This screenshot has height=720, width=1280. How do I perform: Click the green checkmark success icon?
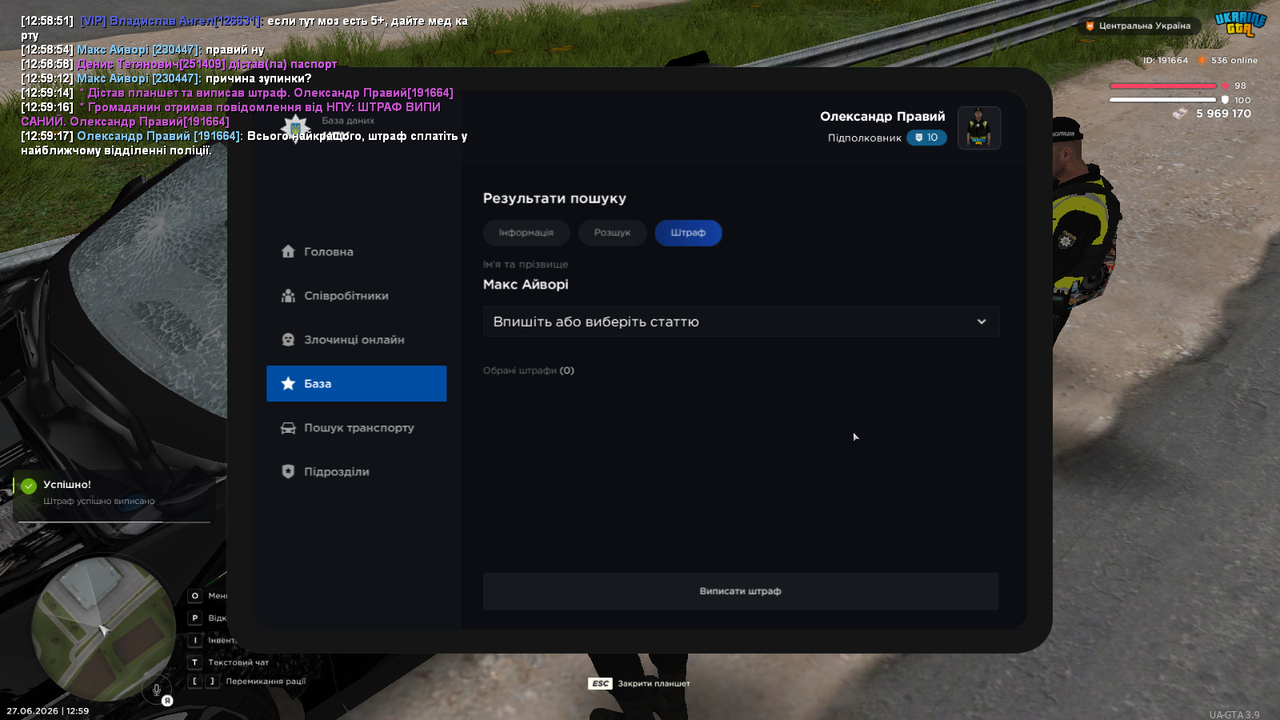pos(29,486)
